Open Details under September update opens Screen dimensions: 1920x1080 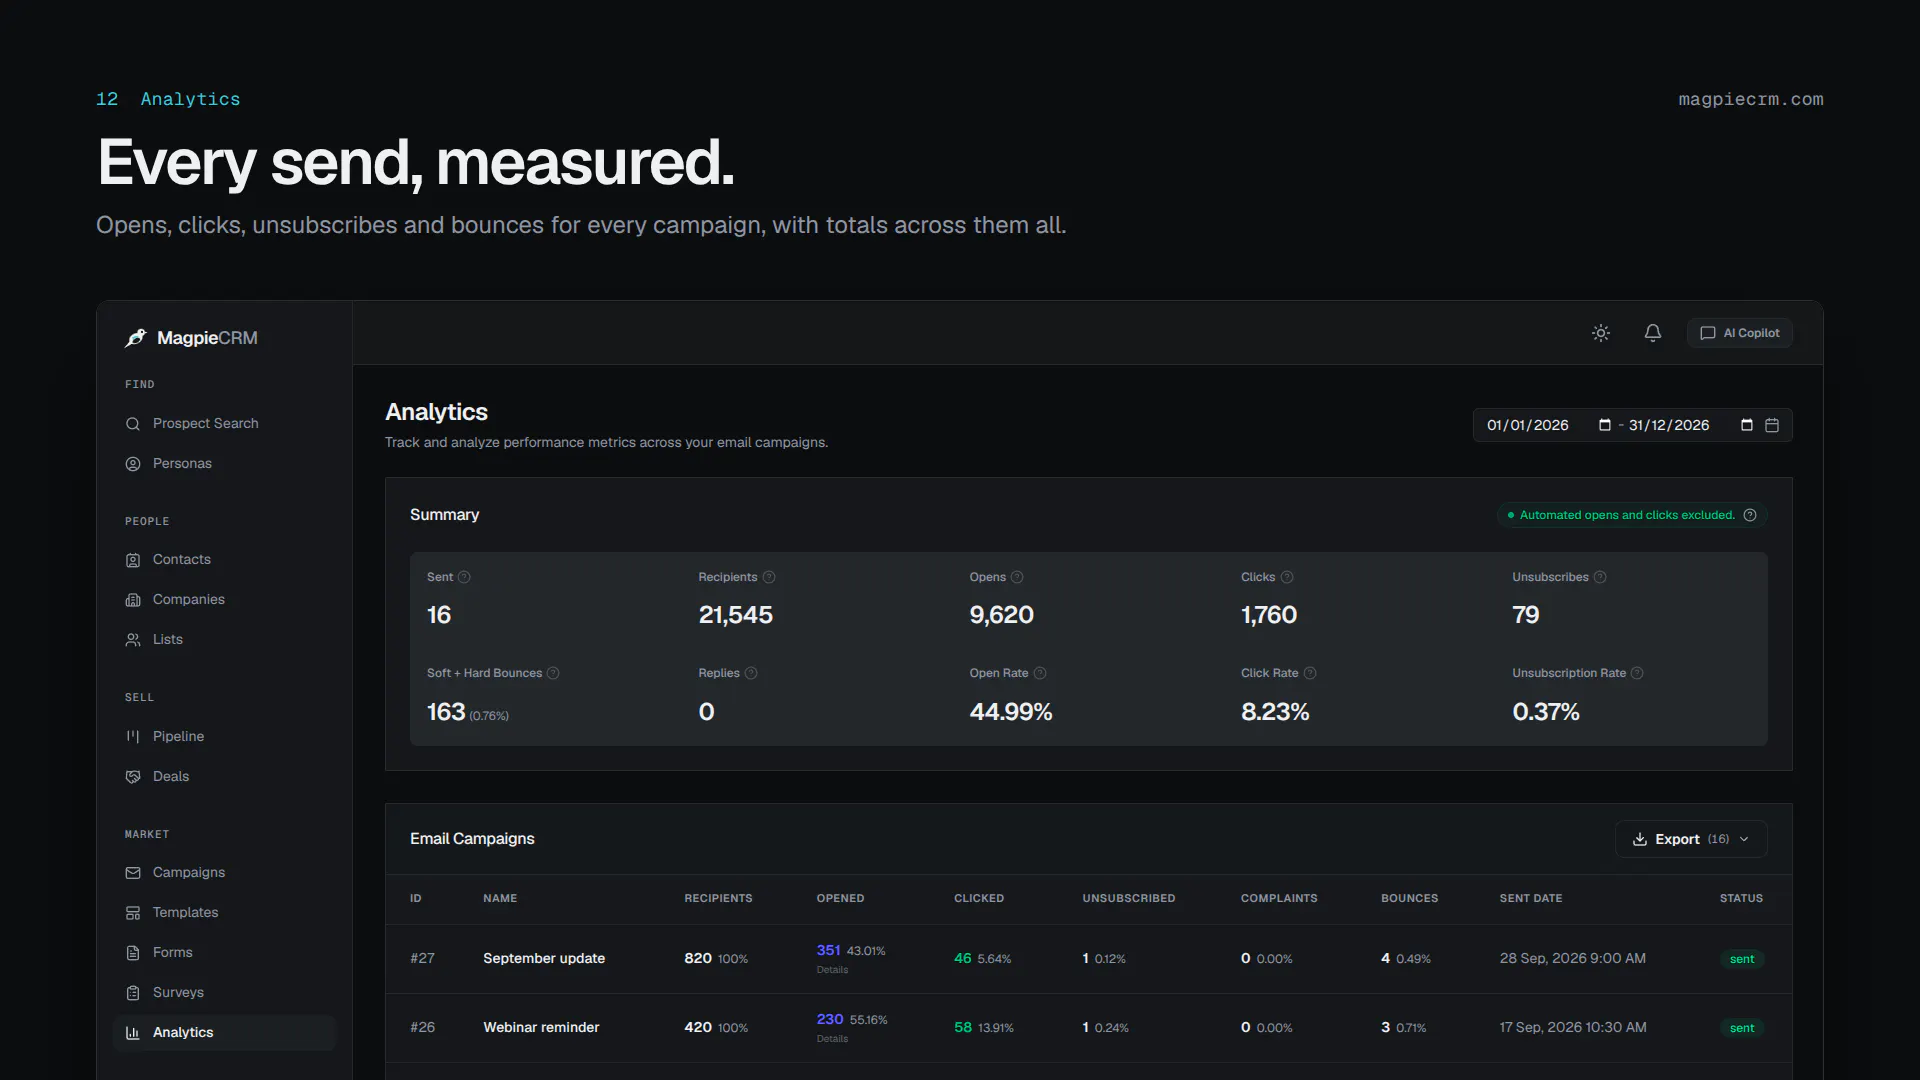[x=832, y=970]
